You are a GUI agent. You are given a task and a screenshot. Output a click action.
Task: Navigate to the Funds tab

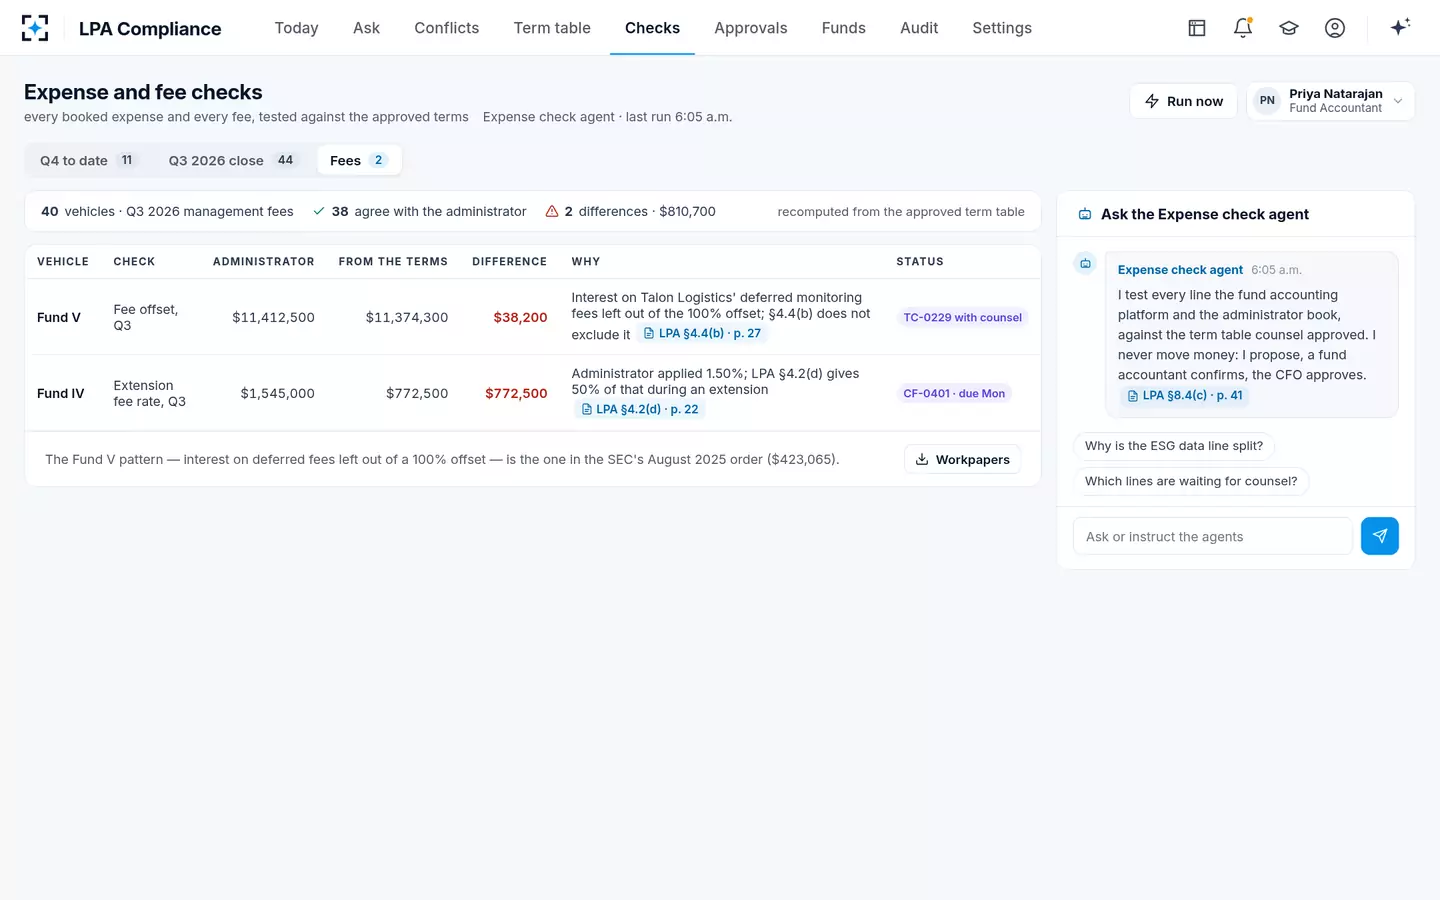844,28
